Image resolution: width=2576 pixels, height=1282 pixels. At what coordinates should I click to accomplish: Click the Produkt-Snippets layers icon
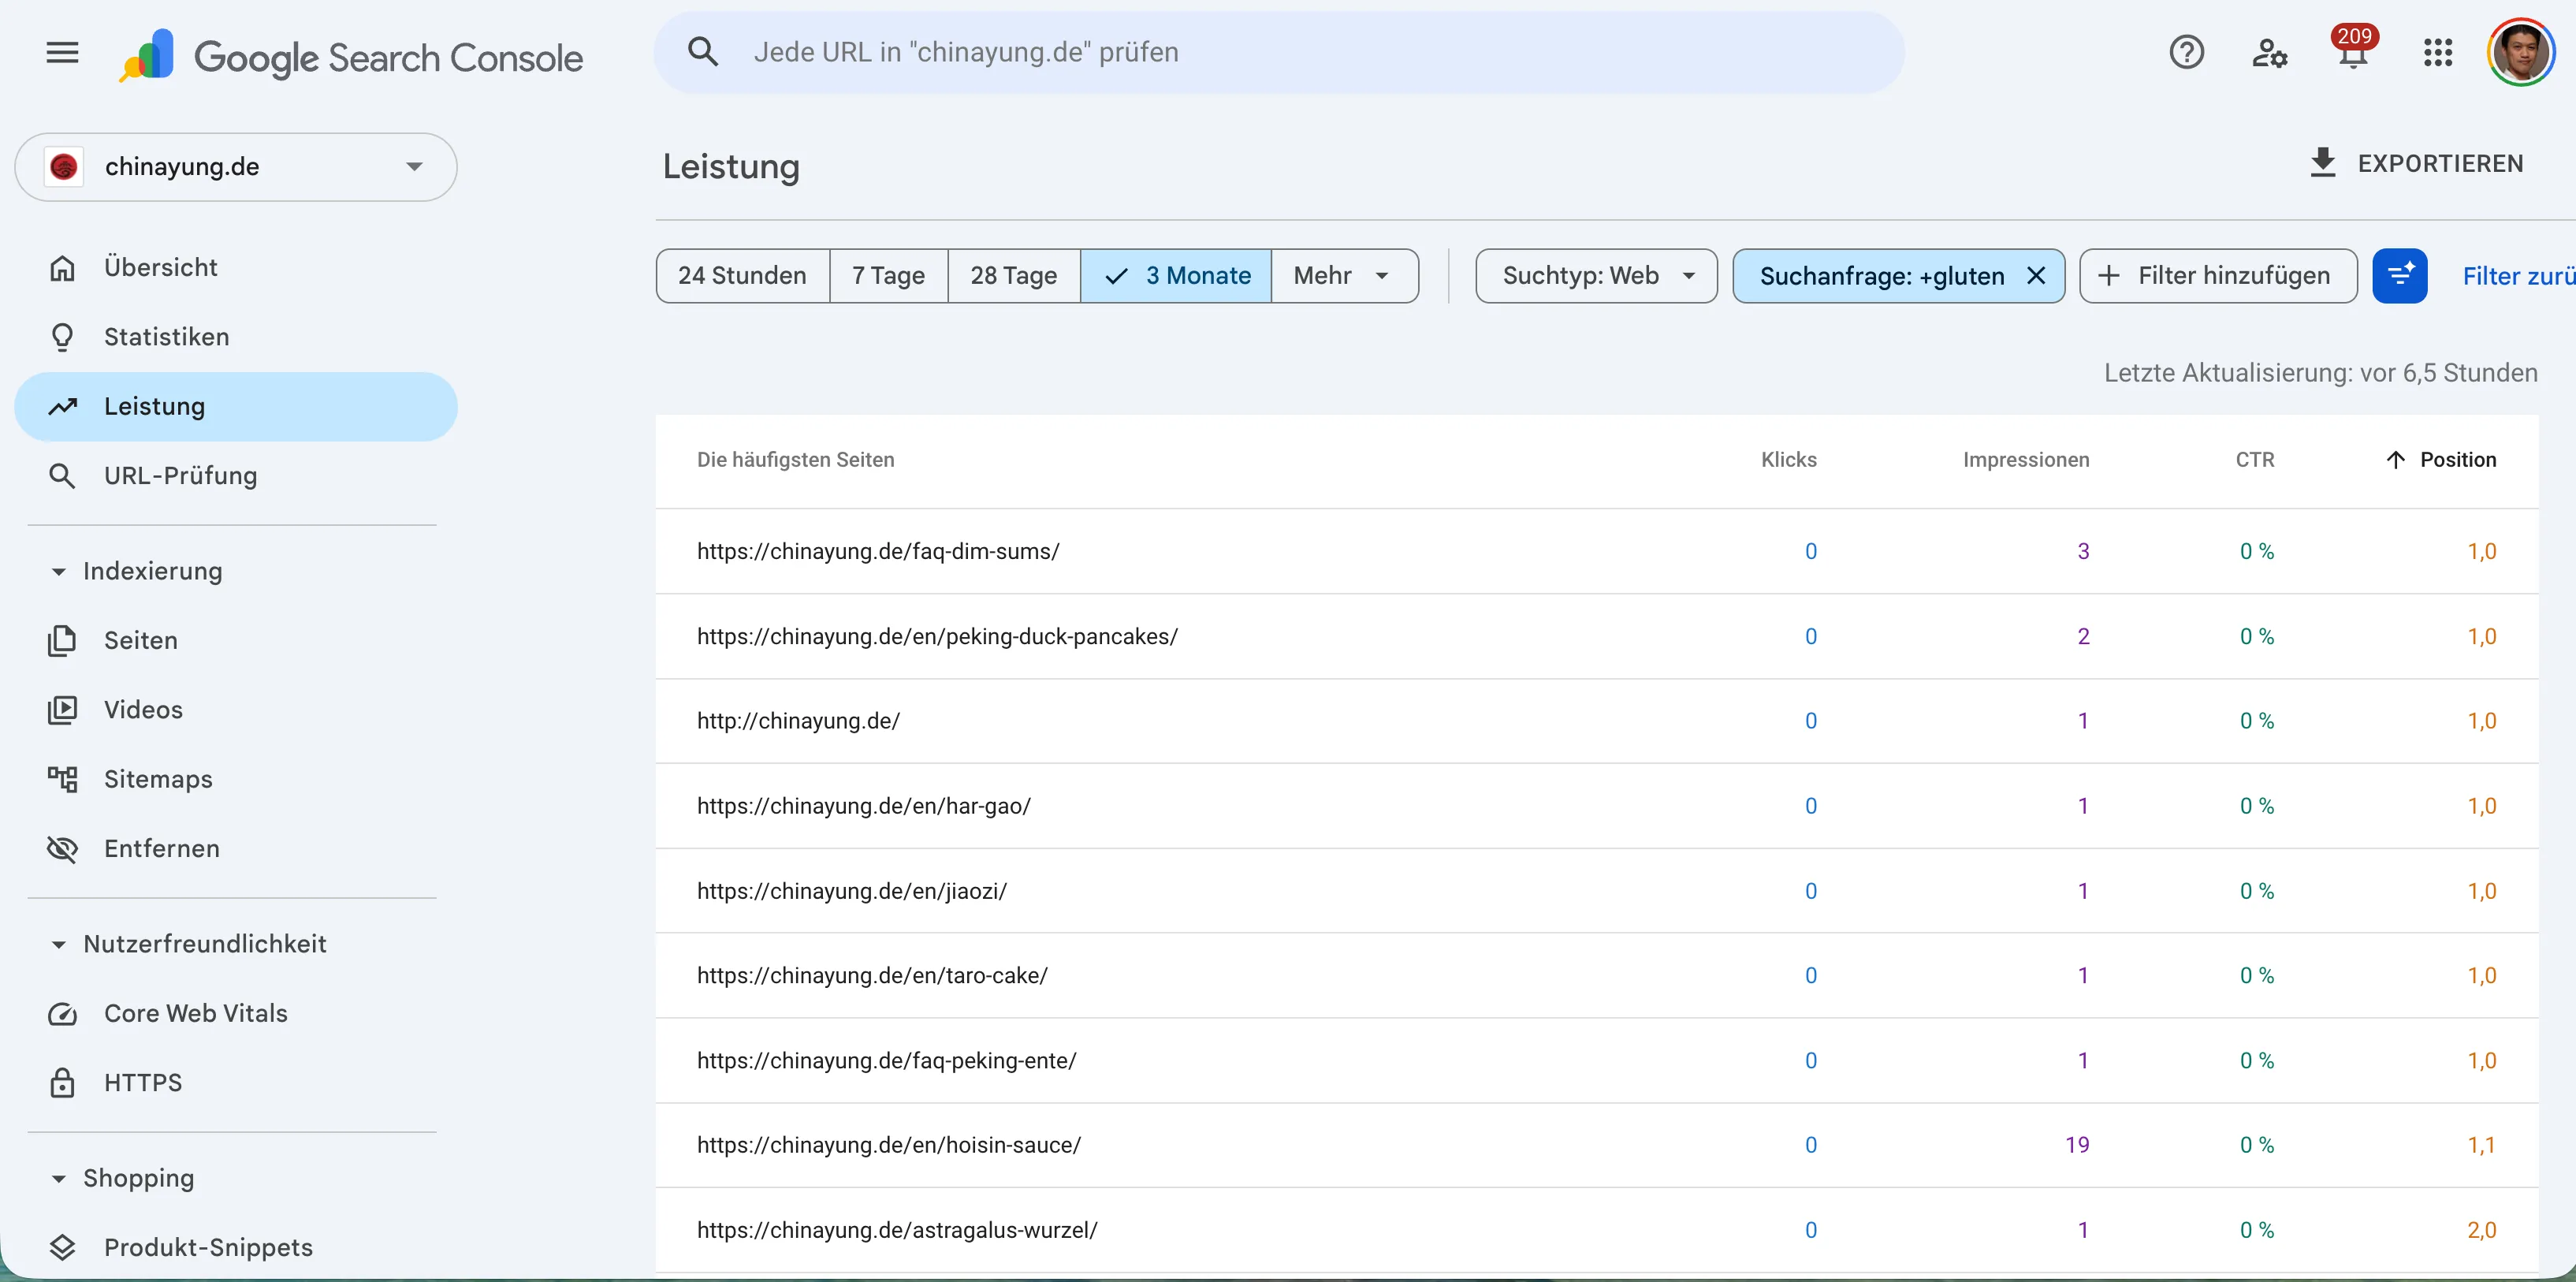click(62, 1247)
